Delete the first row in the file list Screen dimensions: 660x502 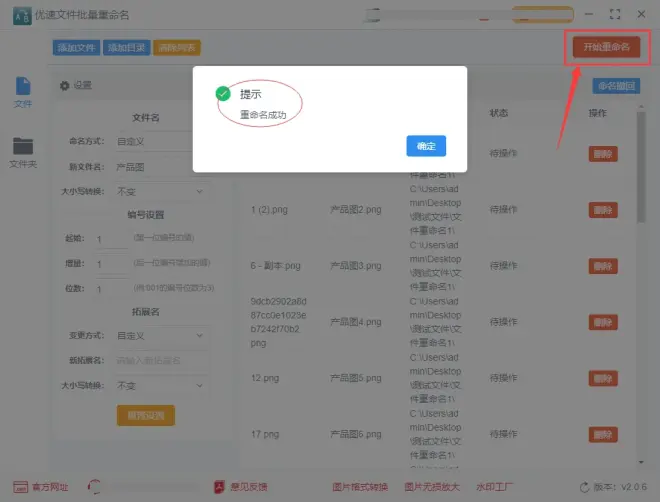[x=603, y=154]
